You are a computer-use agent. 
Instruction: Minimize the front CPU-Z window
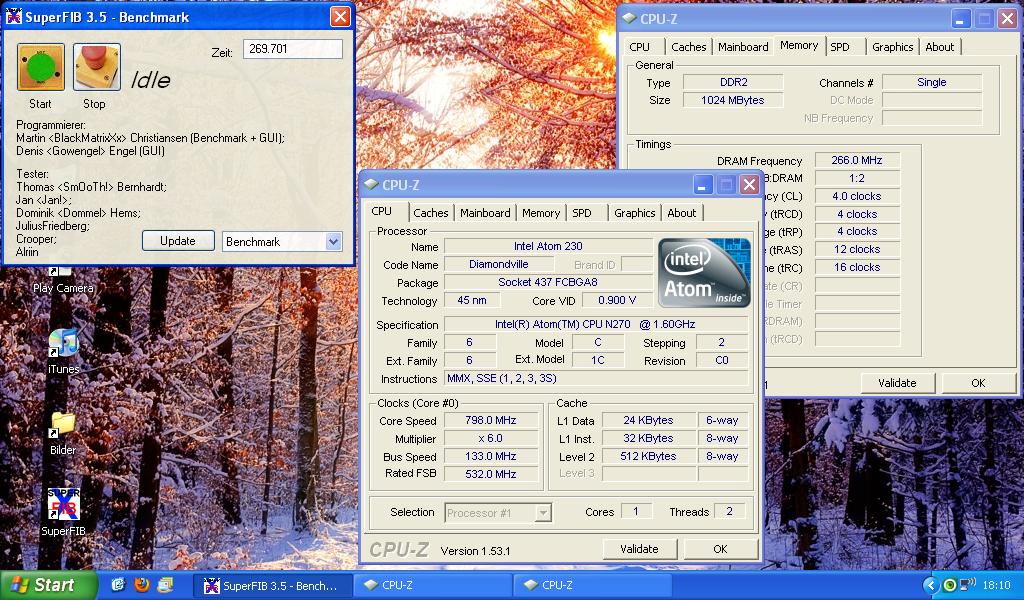pos(702,185)
